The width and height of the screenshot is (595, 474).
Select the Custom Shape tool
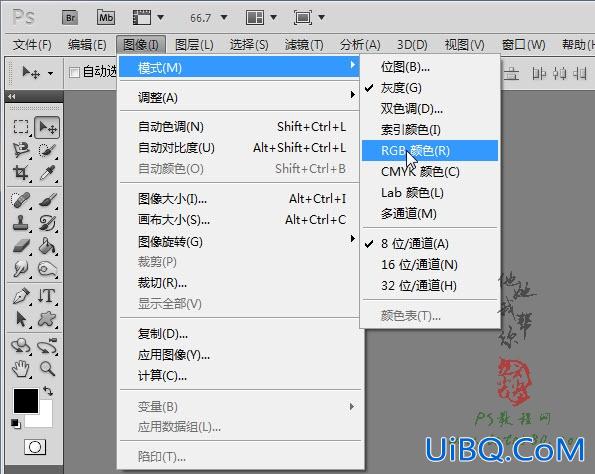[47, 319]
